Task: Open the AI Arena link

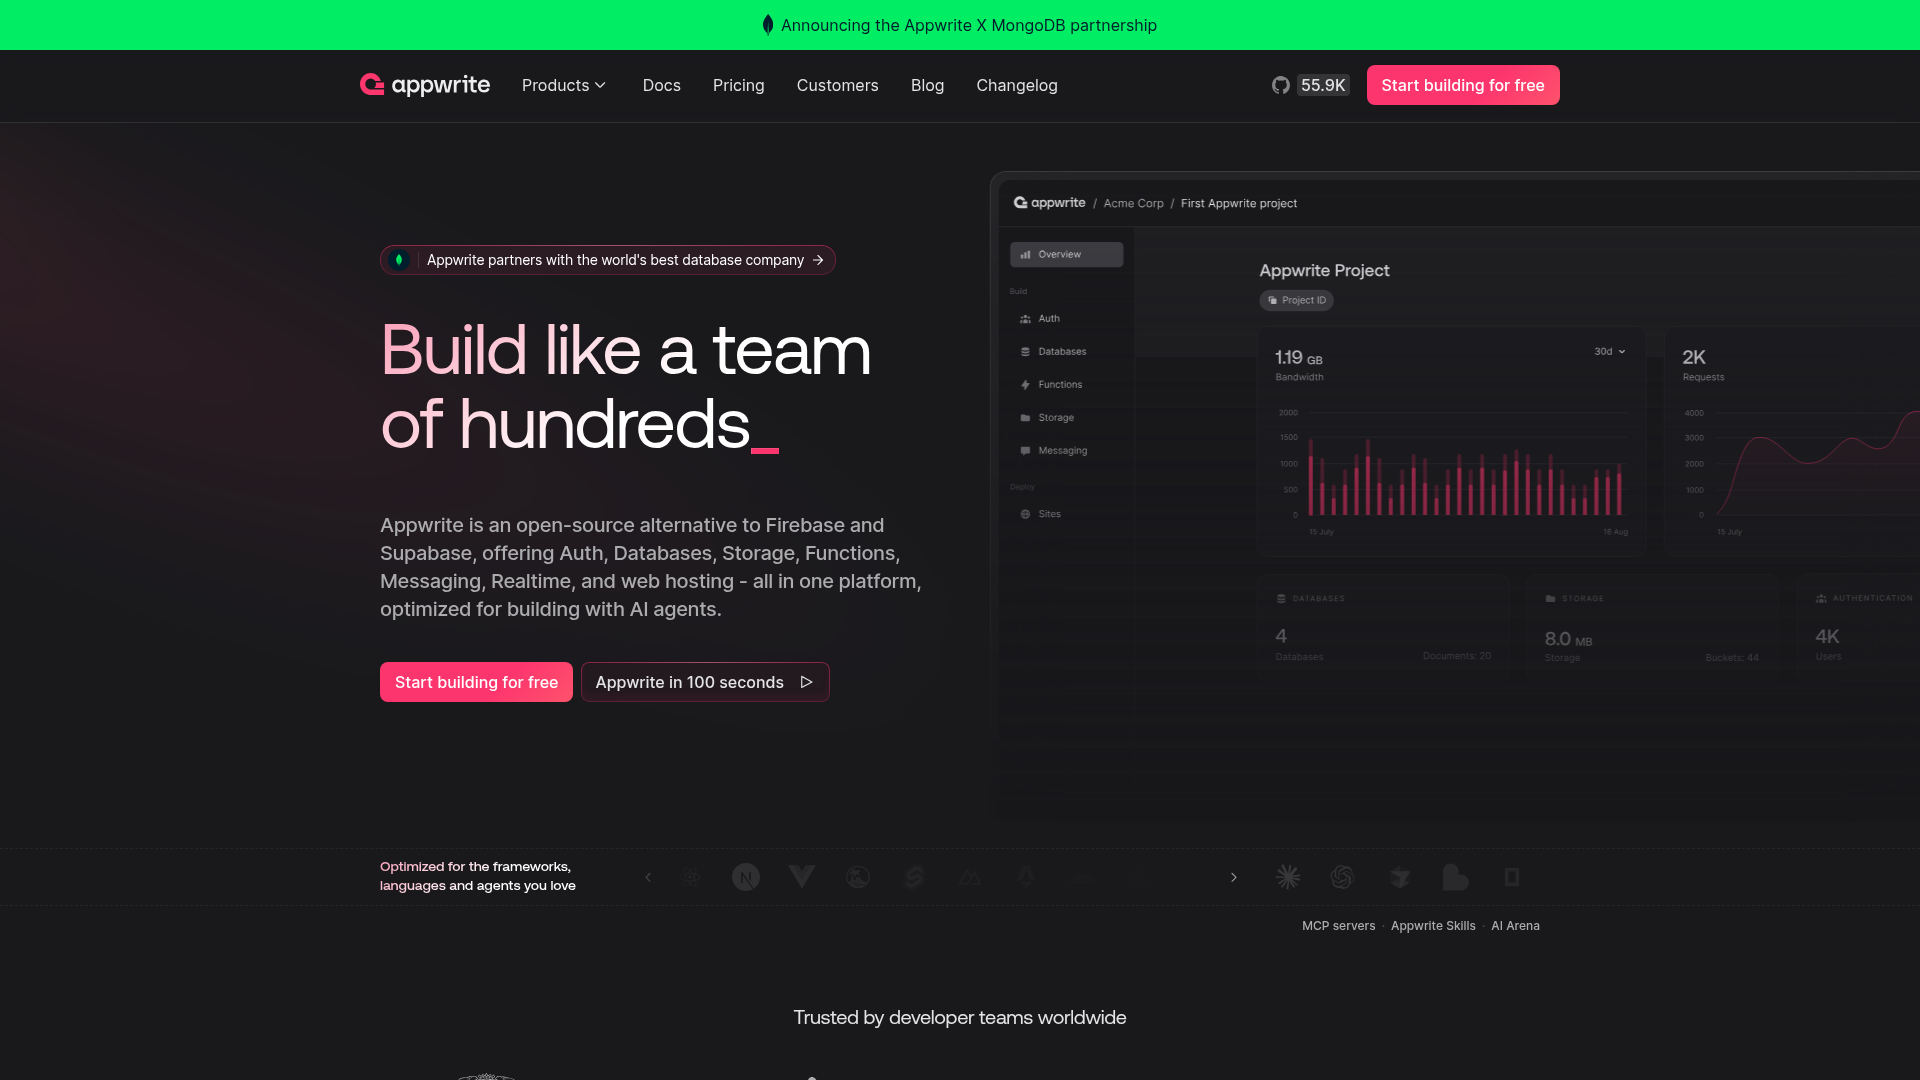Action: (x=1515, y=926)
